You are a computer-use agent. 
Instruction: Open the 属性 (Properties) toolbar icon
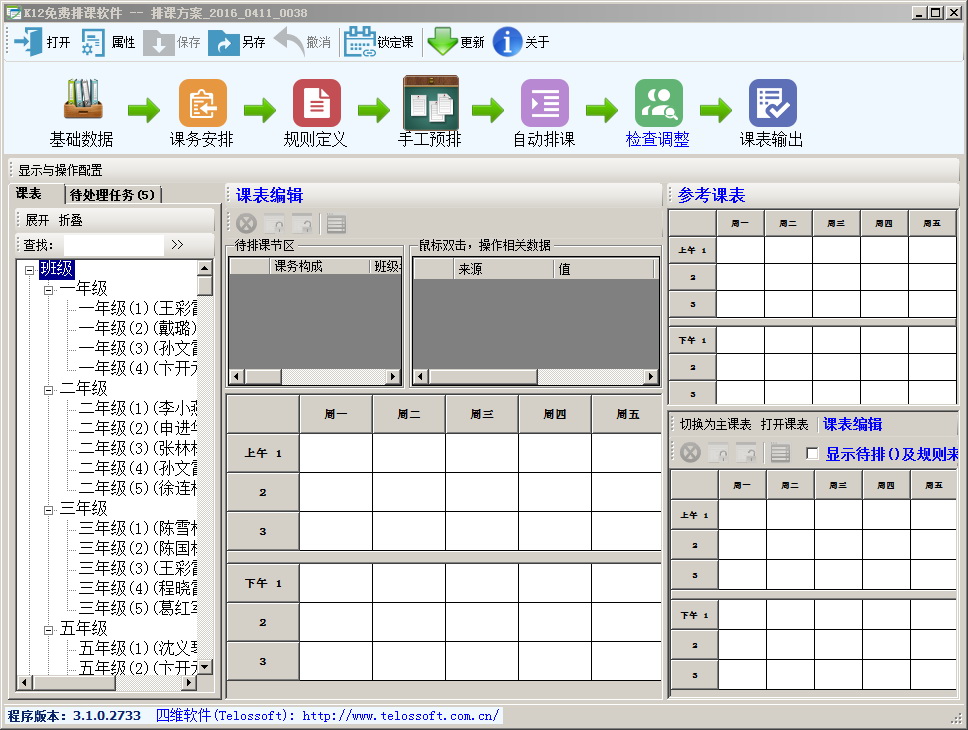[93, 42]
